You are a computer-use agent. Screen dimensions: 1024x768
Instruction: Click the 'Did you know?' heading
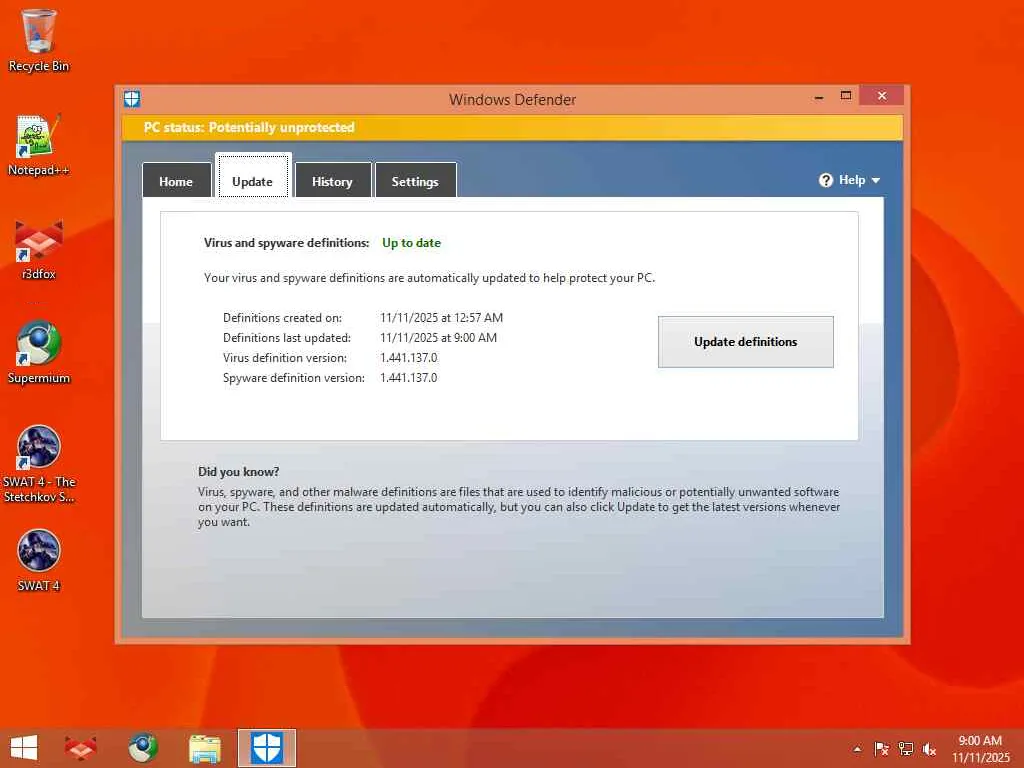pos(238,472)
